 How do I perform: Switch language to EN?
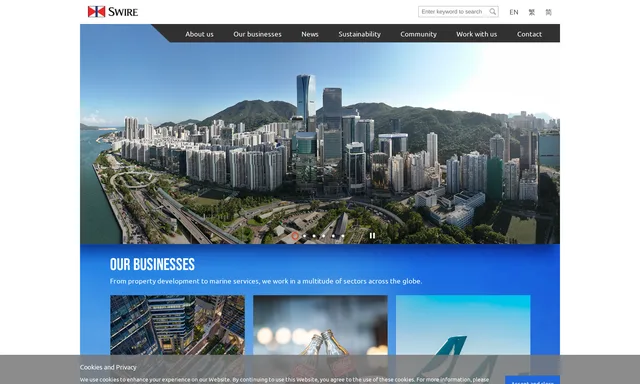pyautogui.click(x=514, y=12)
